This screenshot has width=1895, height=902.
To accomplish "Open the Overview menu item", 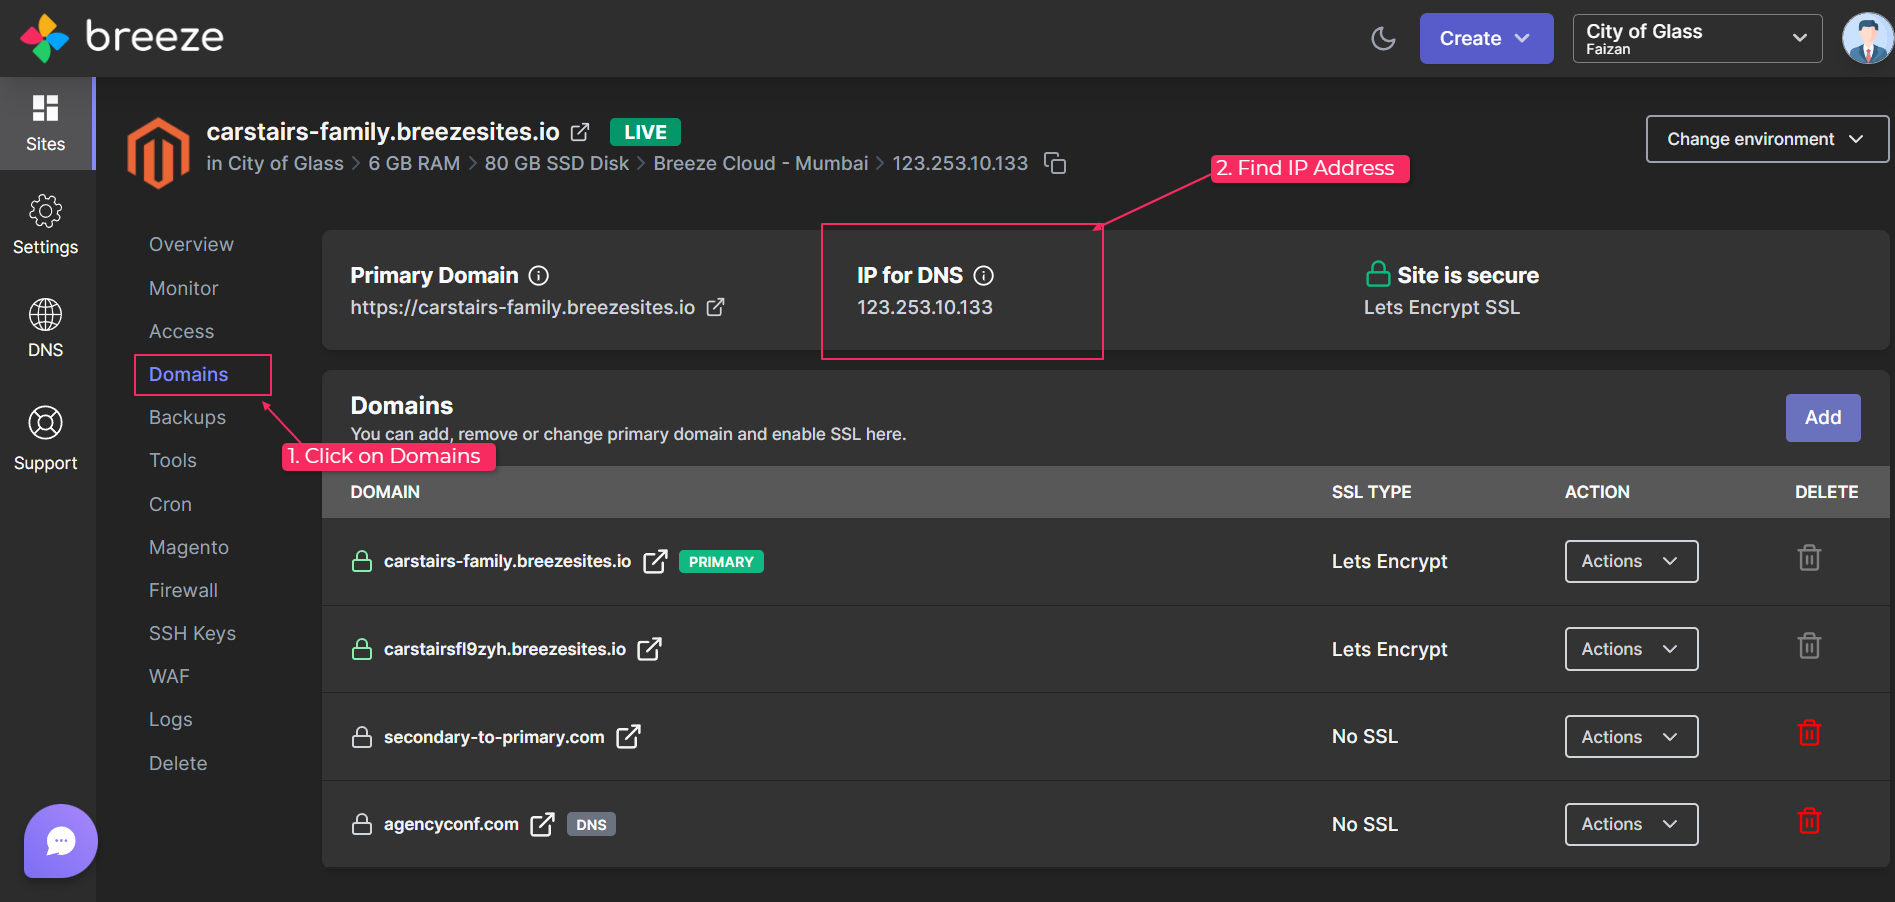I will click(191, 245).
